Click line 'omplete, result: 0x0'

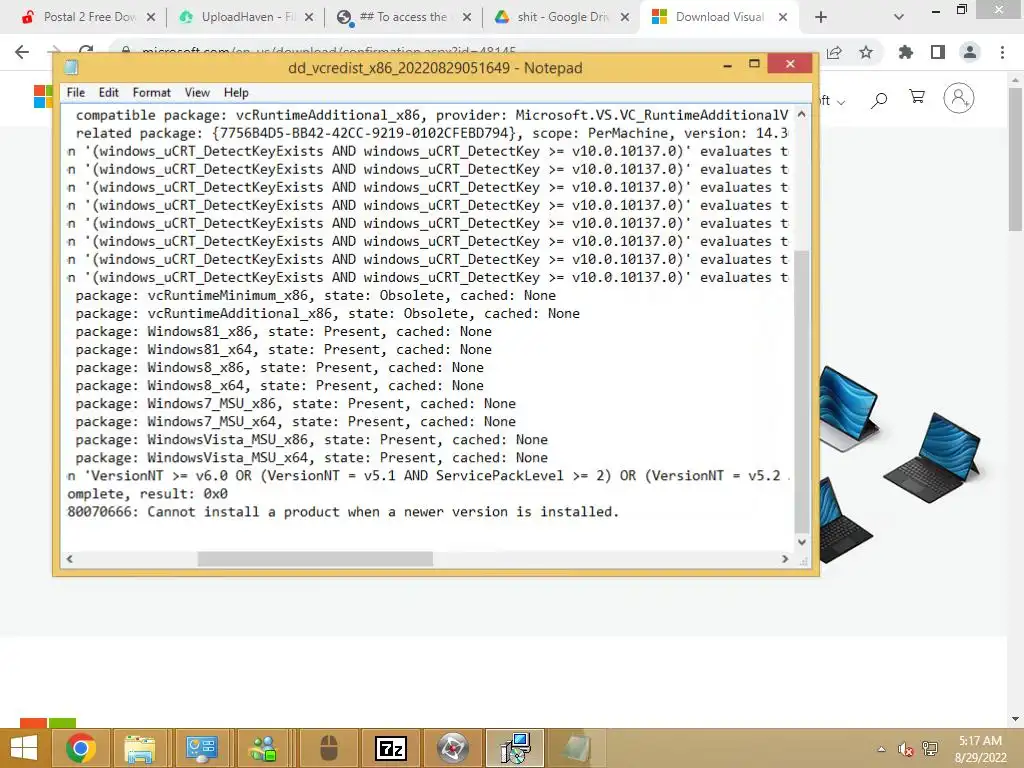coord(147,494)
